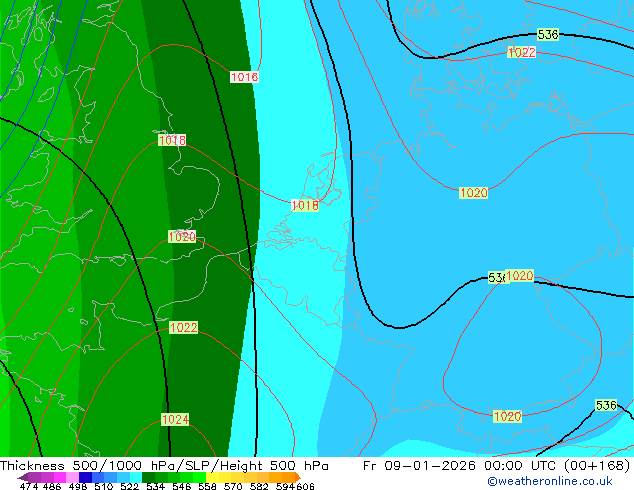Viewport: 634px width, 490px height.
Task: Click the bright green legend swatch before 558
Action: click(x=200, y=477)
